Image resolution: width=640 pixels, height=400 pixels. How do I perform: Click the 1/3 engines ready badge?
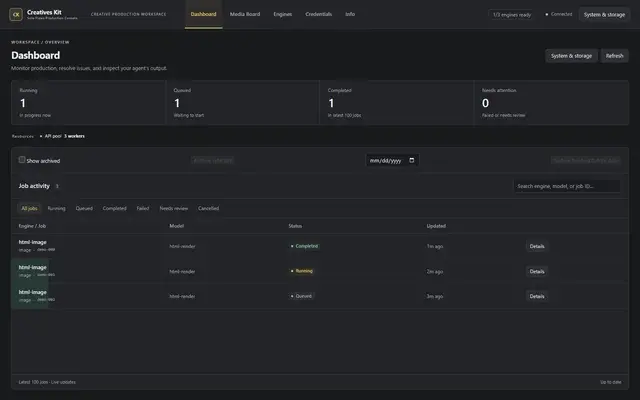512,15
